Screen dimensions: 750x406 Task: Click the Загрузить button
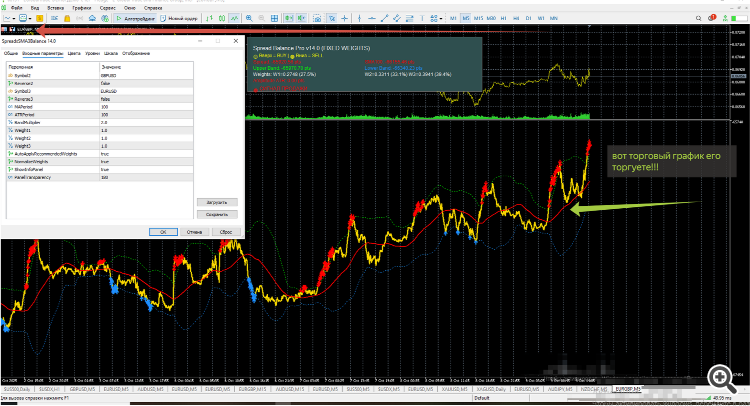(217, 202)
